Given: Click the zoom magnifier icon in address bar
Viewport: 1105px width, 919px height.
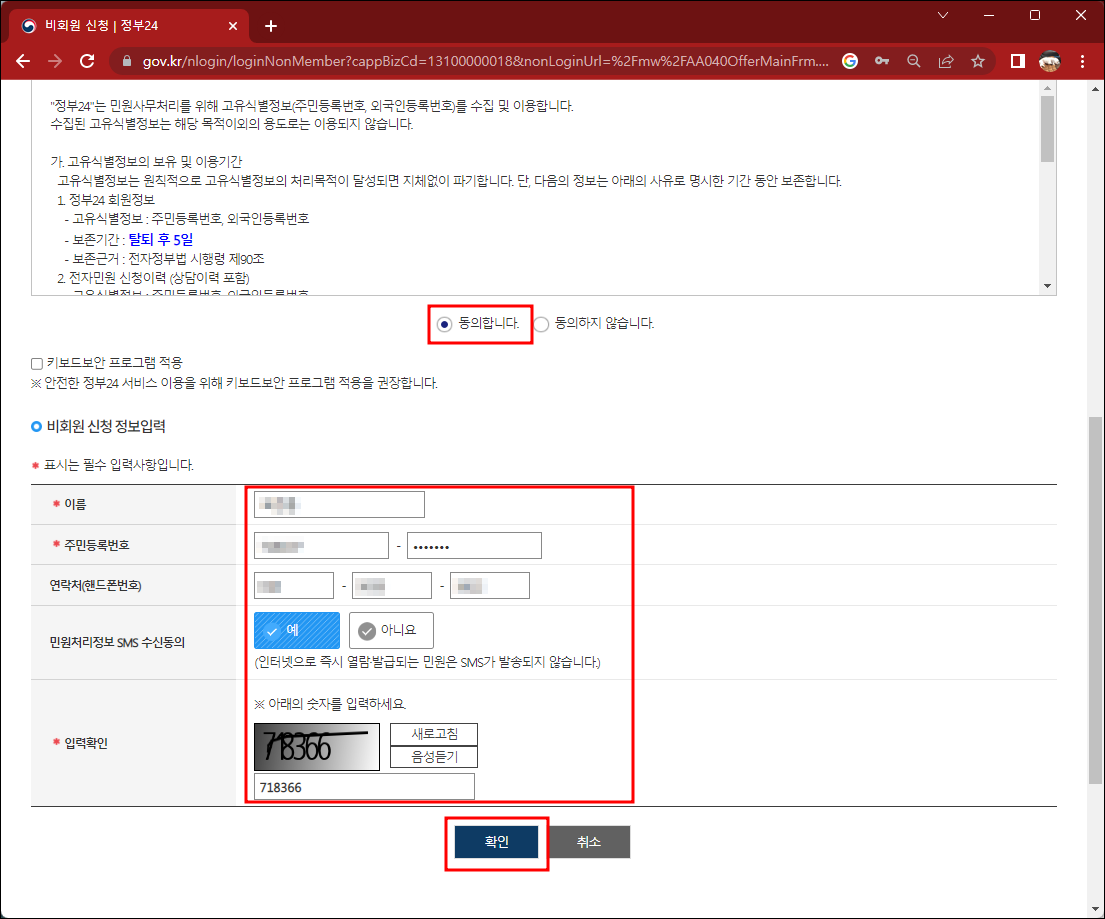Looking at the screenshot, I should 913,61.
